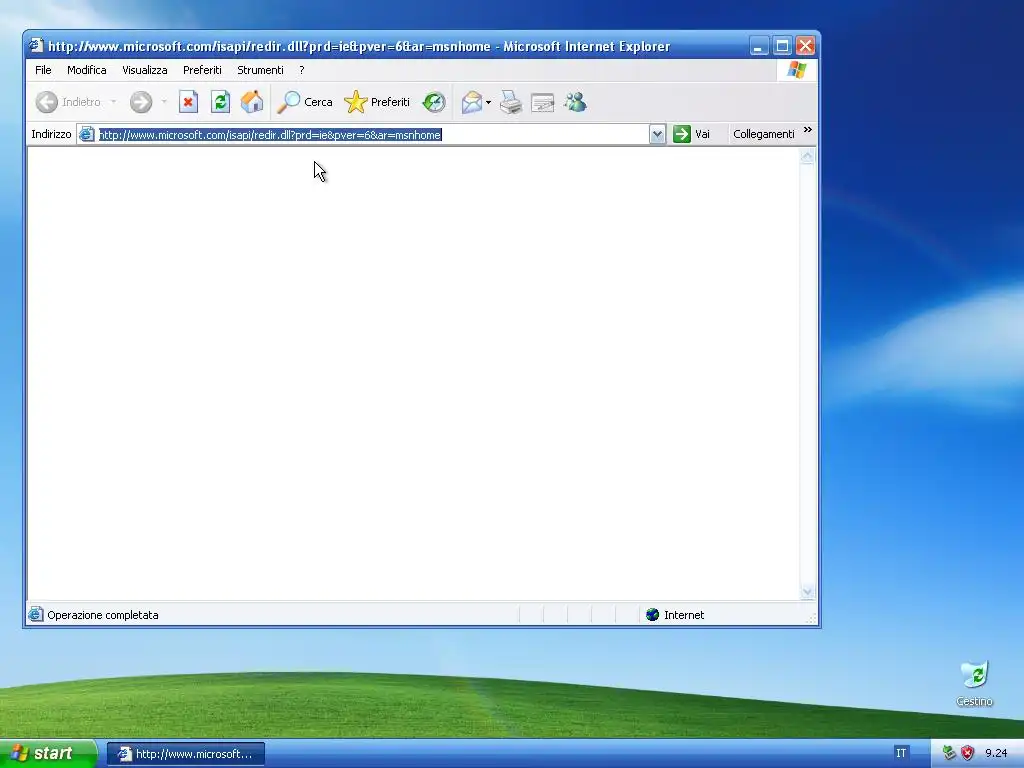Open the Preferiti star toolbar button
This screenshot has width=1024, height=768.
(377, 102)
